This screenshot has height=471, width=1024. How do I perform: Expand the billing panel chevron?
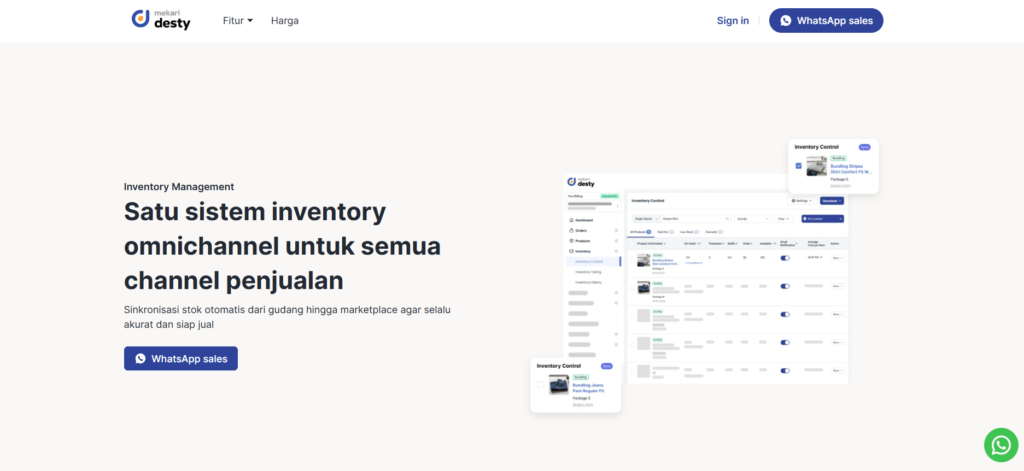[x=617, y=206]
